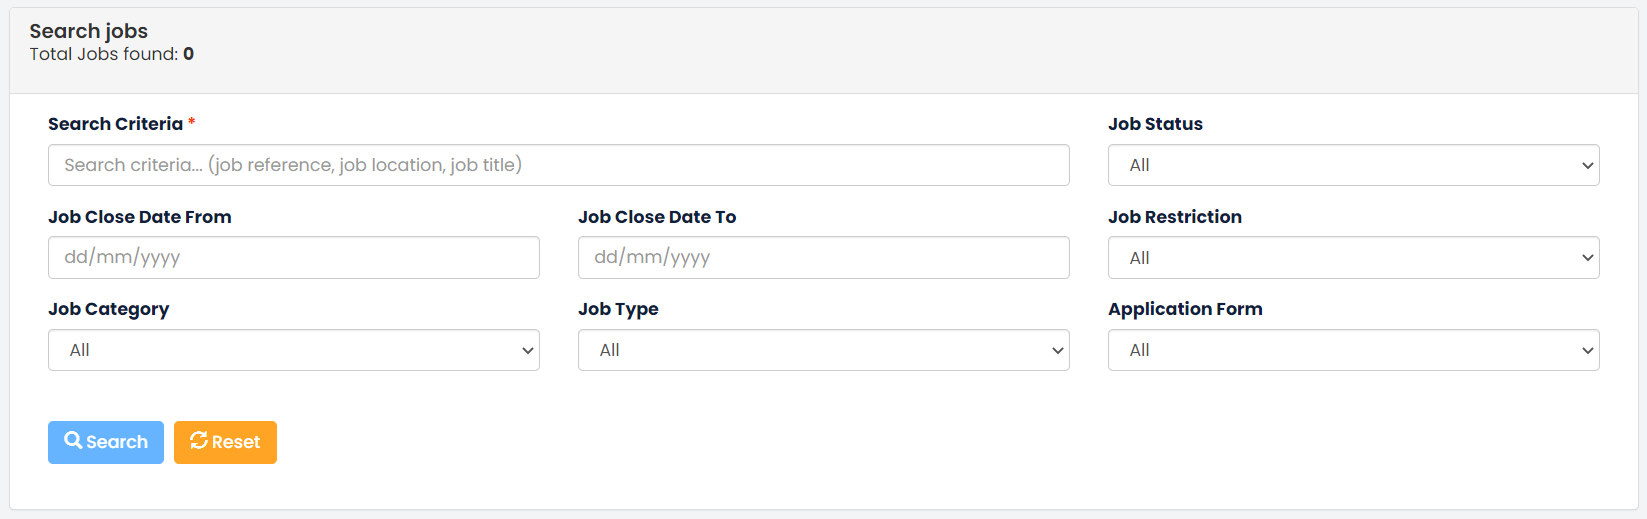Focus the Search Criteria text field

point(559,165)
